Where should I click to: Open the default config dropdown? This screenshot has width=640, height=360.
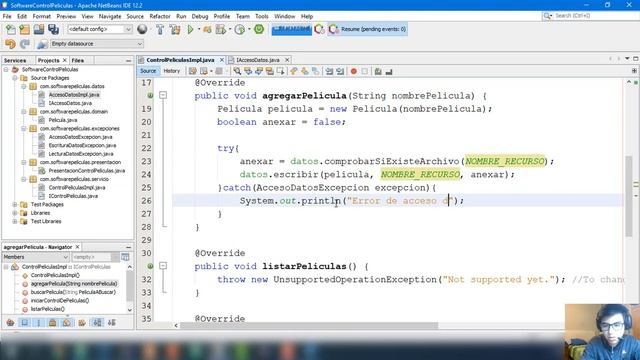pos(100,29)
